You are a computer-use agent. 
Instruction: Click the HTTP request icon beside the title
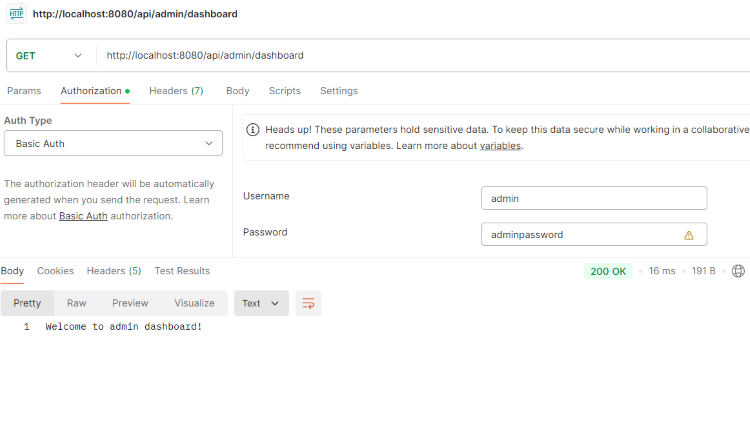[16, 14]
